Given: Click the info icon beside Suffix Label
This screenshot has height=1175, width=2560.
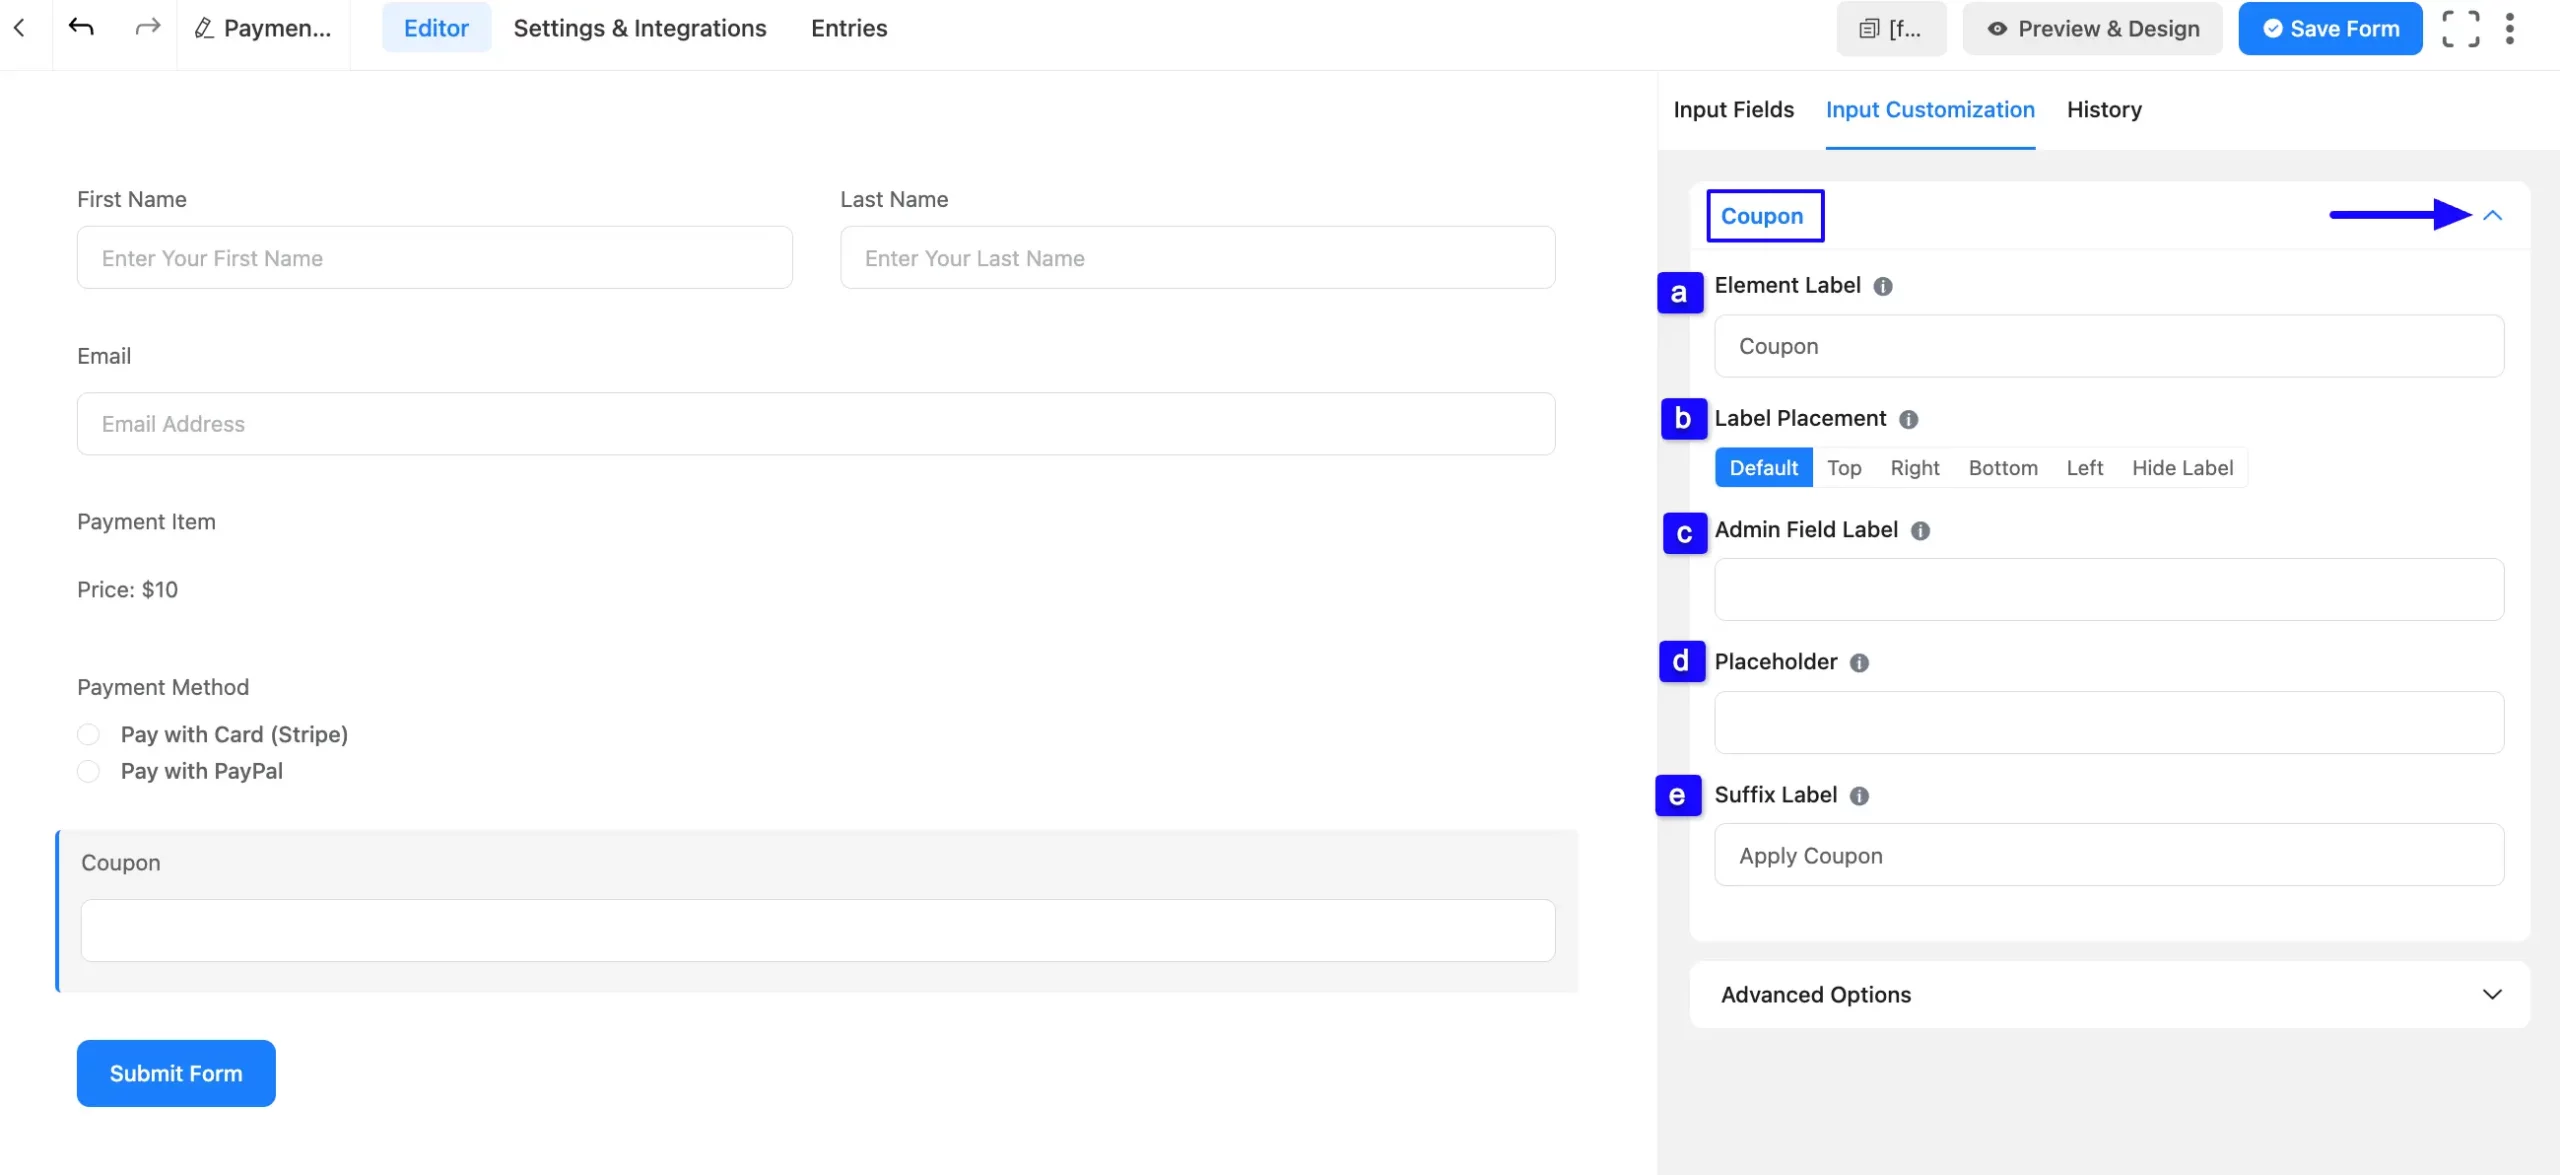Looking at the screenshot, I should pos(1859,795).
